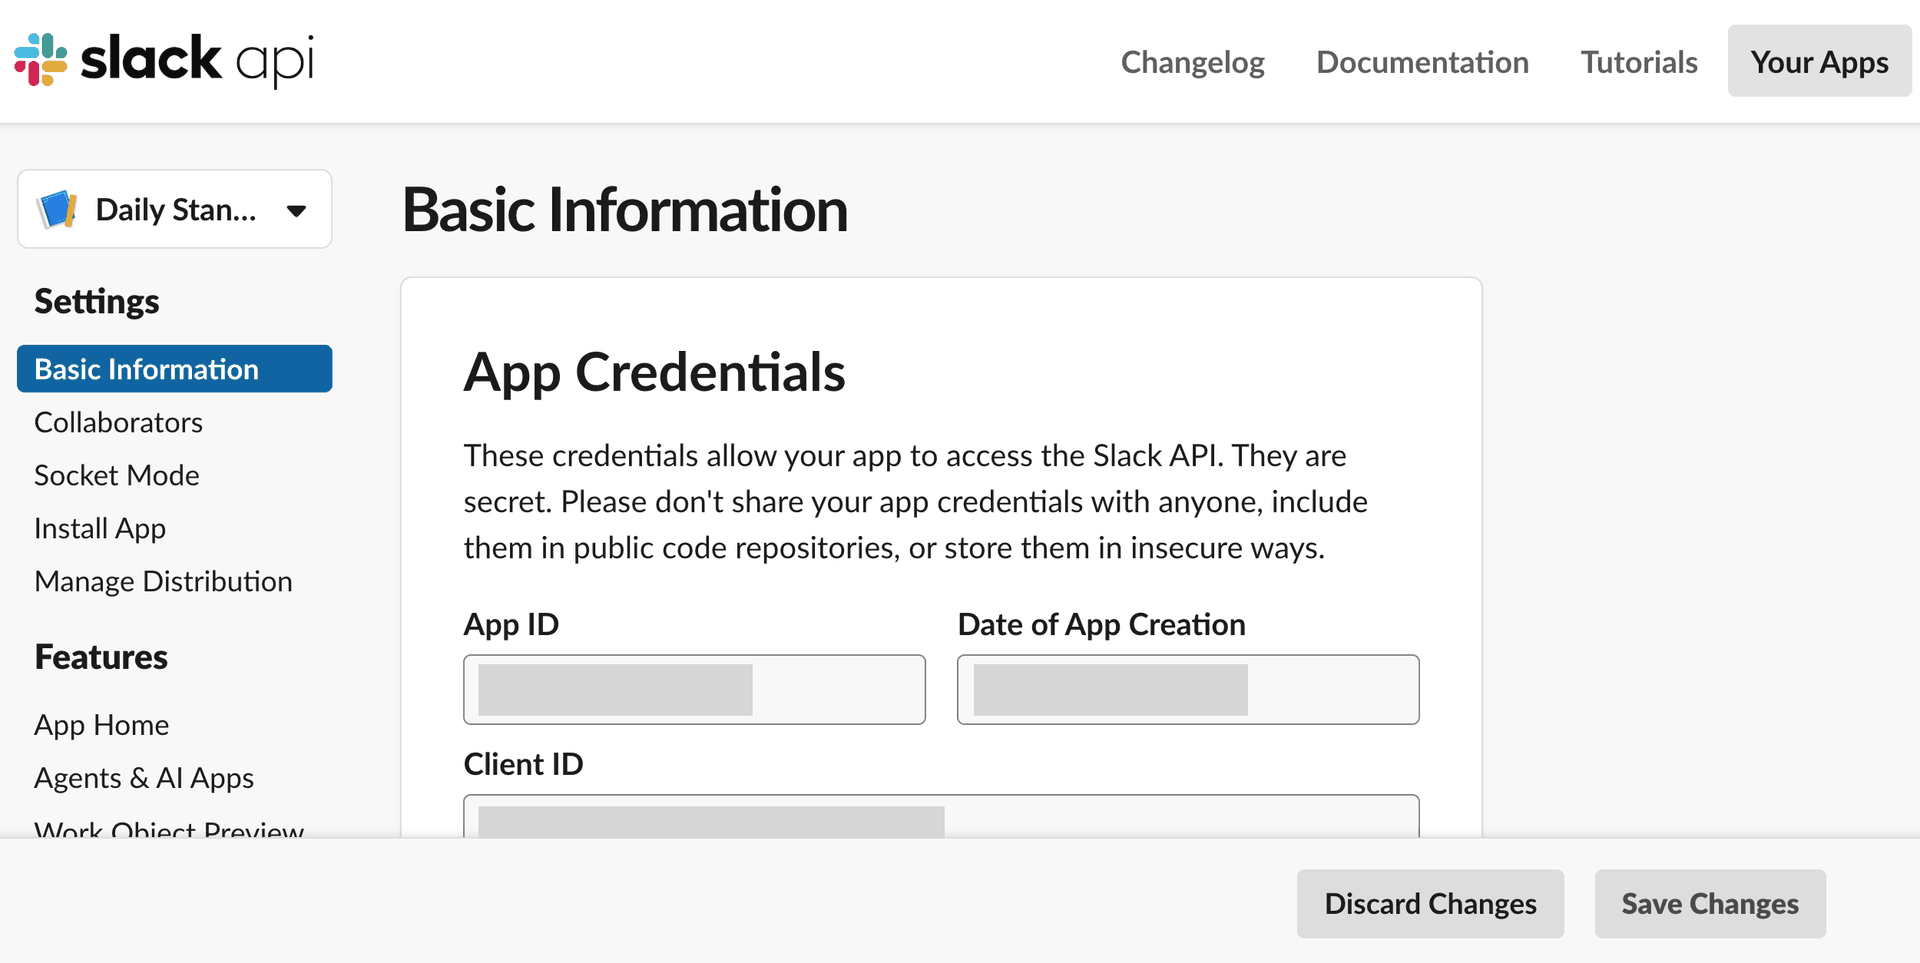The width and height of the screenshot is (1920, 963).
Task: Go to Tutorials
Action: click(1639, 62)
